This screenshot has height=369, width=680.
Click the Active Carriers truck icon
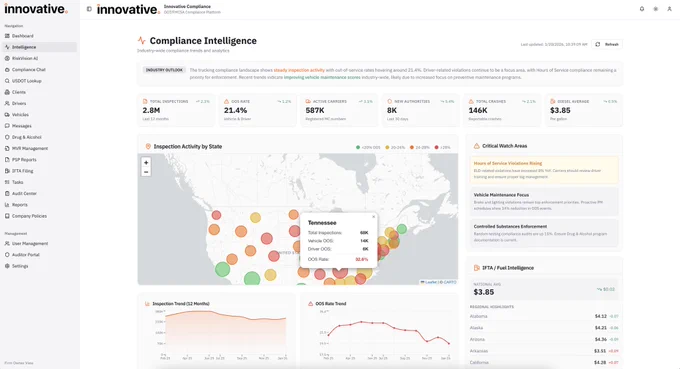click(x=308, y=101)
